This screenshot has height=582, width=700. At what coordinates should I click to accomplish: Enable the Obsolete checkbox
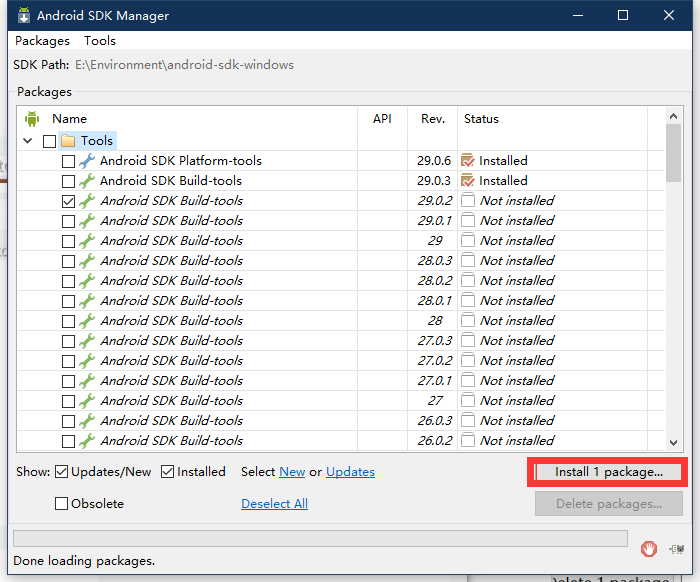[61, 503]
